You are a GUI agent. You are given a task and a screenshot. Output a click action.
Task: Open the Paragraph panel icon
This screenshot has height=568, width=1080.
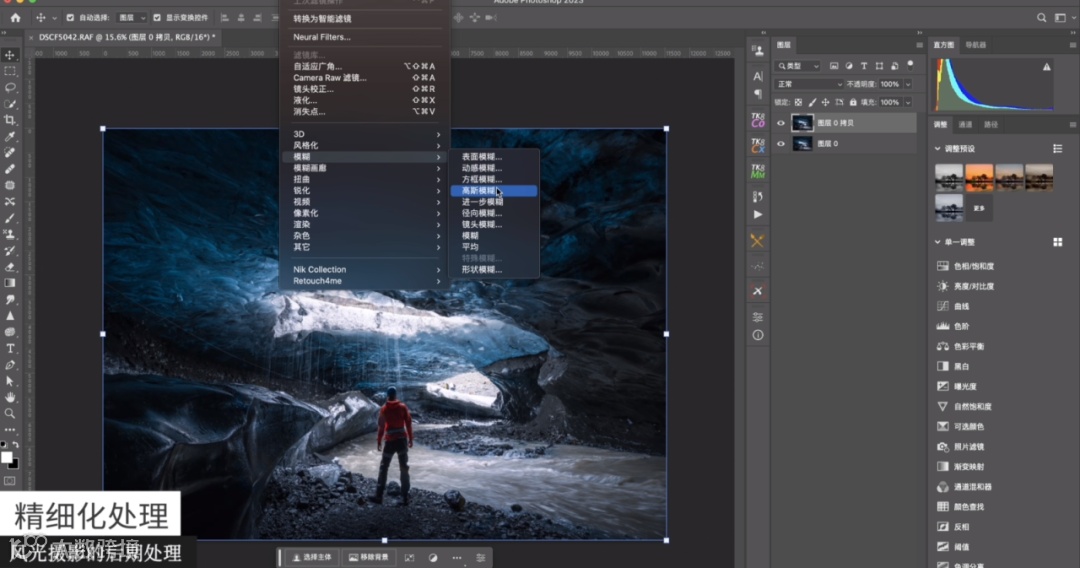pos(758,93)
